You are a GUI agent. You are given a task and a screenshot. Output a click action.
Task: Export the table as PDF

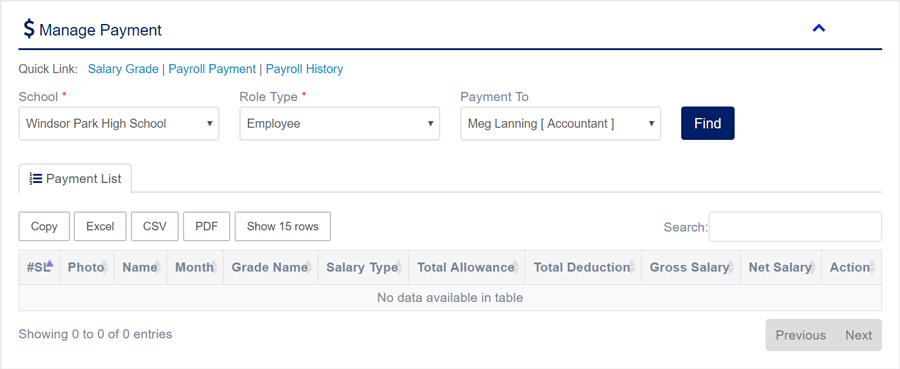[207, 226]
